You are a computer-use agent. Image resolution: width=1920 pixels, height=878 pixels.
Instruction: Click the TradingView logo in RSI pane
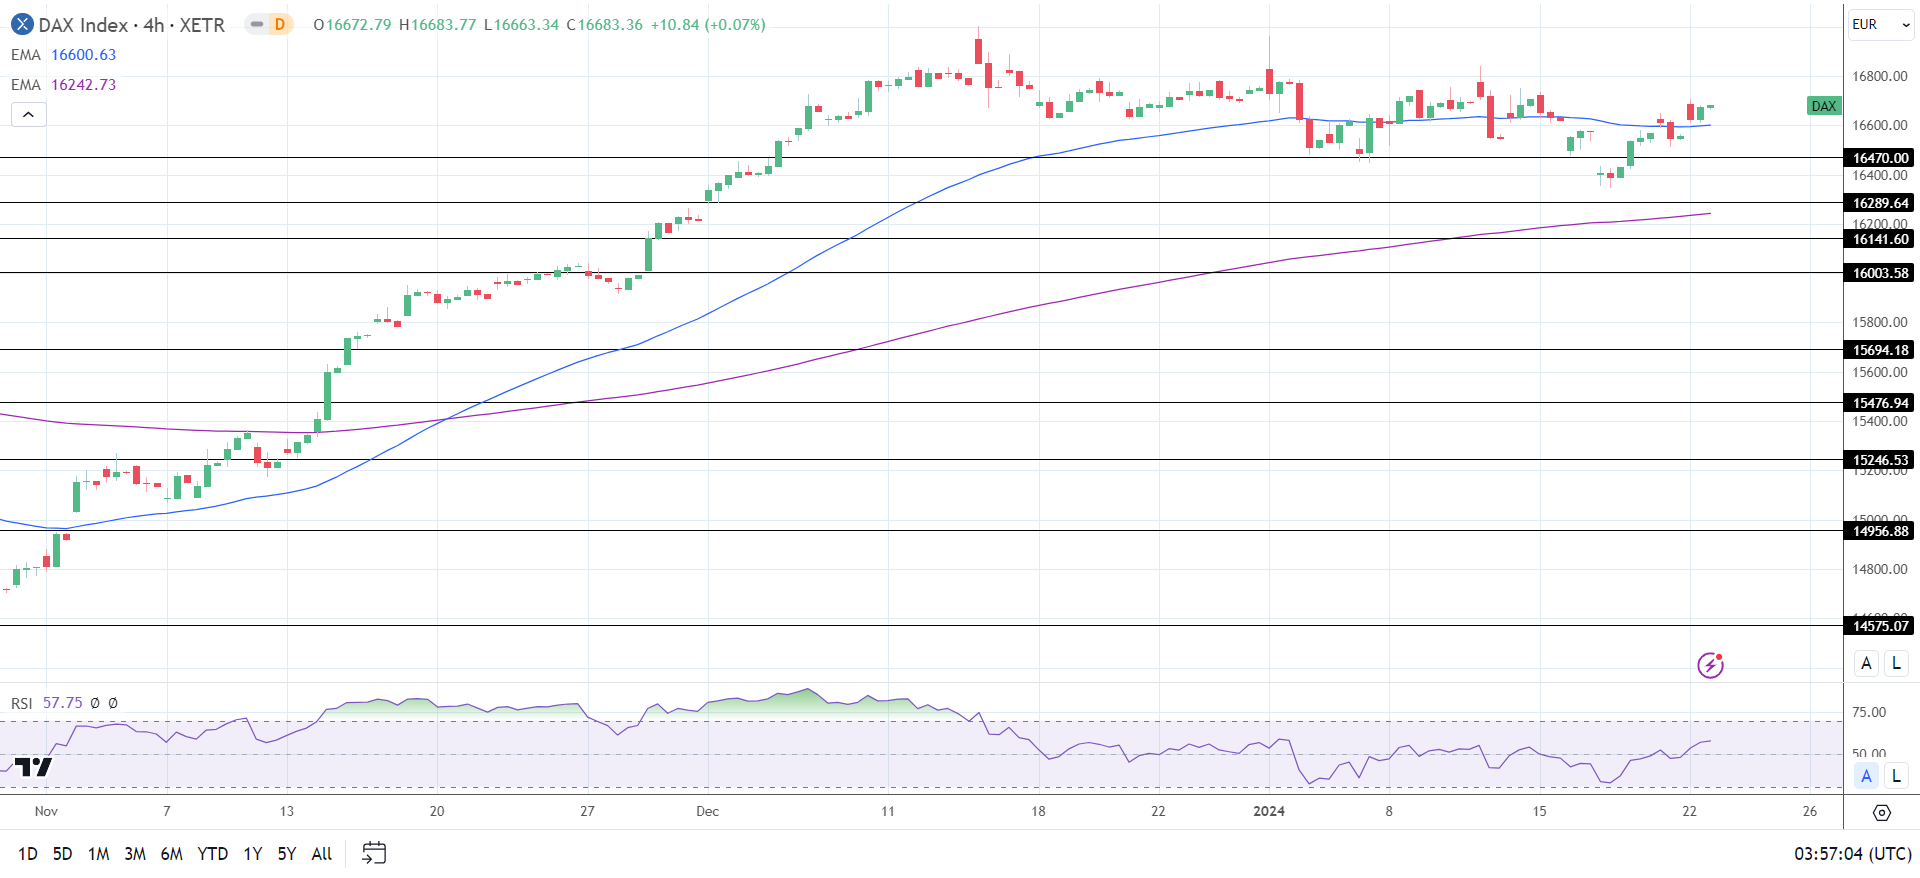[33, 767]
